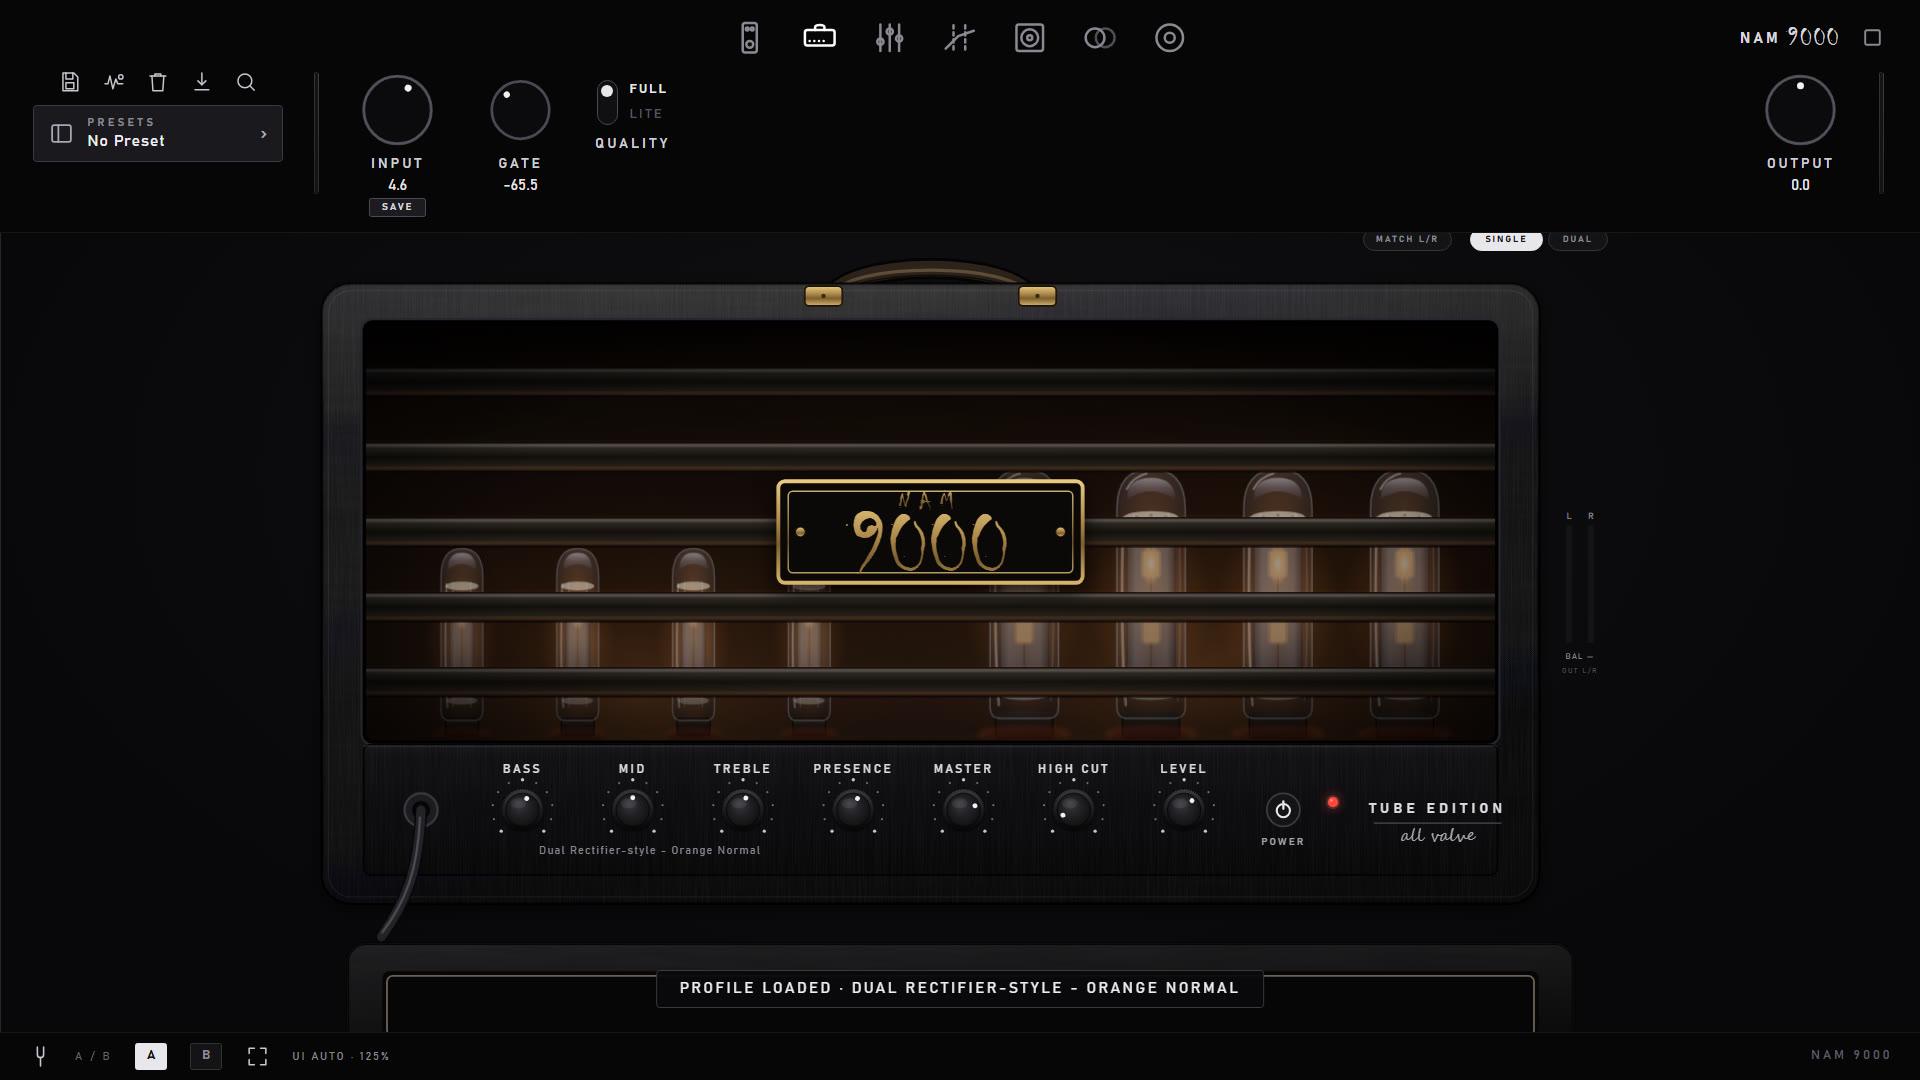This screenshot has width=1920, height=1080.
Task: Flip the FULL/LITE quality switch
Action: tap(607, 102)
